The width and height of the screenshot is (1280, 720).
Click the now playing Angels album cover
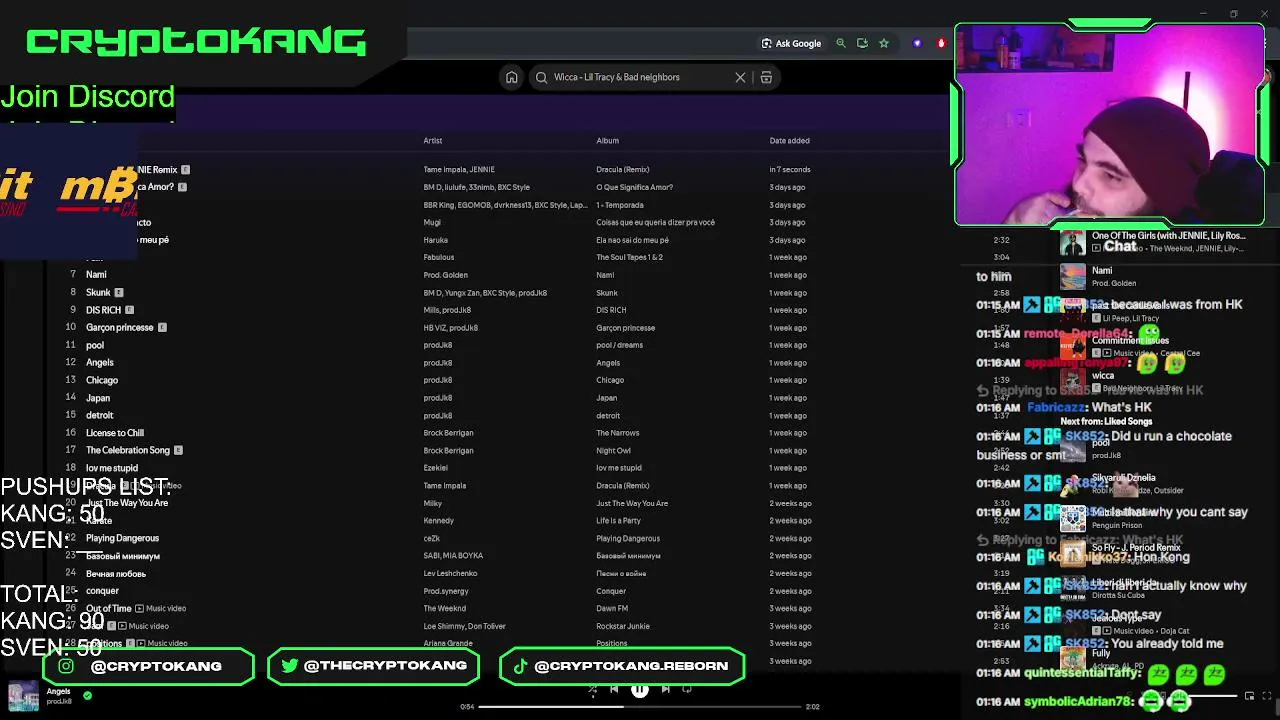(x=23, y=696)
